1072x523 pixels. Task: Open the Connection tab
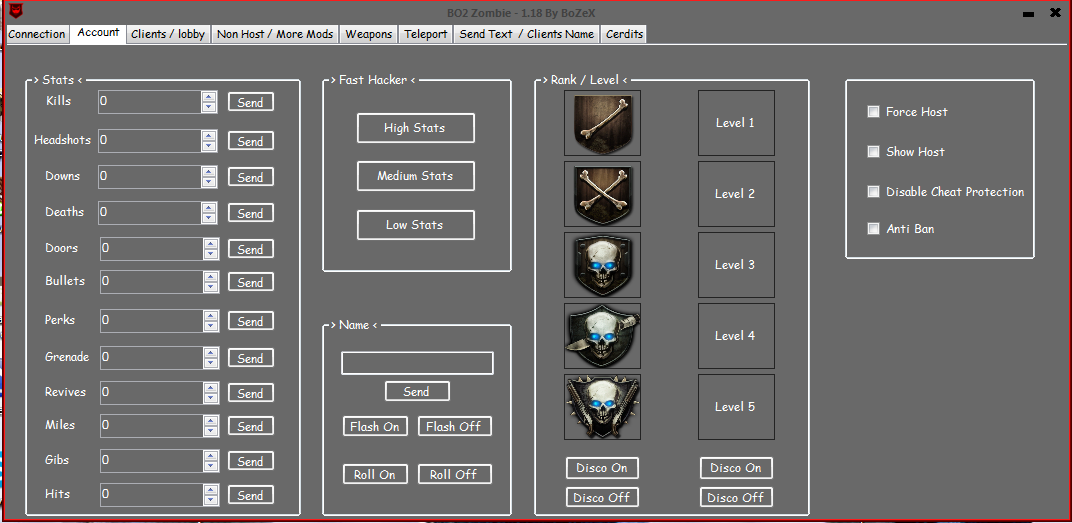tap(37, 34)
